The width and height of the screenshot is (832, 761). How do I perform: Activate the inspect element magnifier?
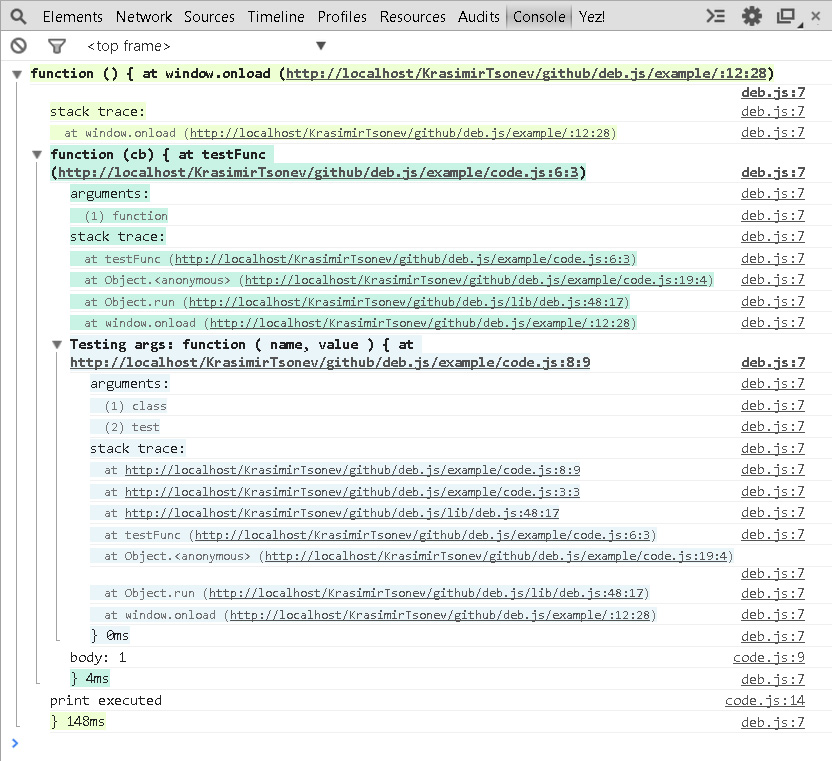click(x=16, y=16)
